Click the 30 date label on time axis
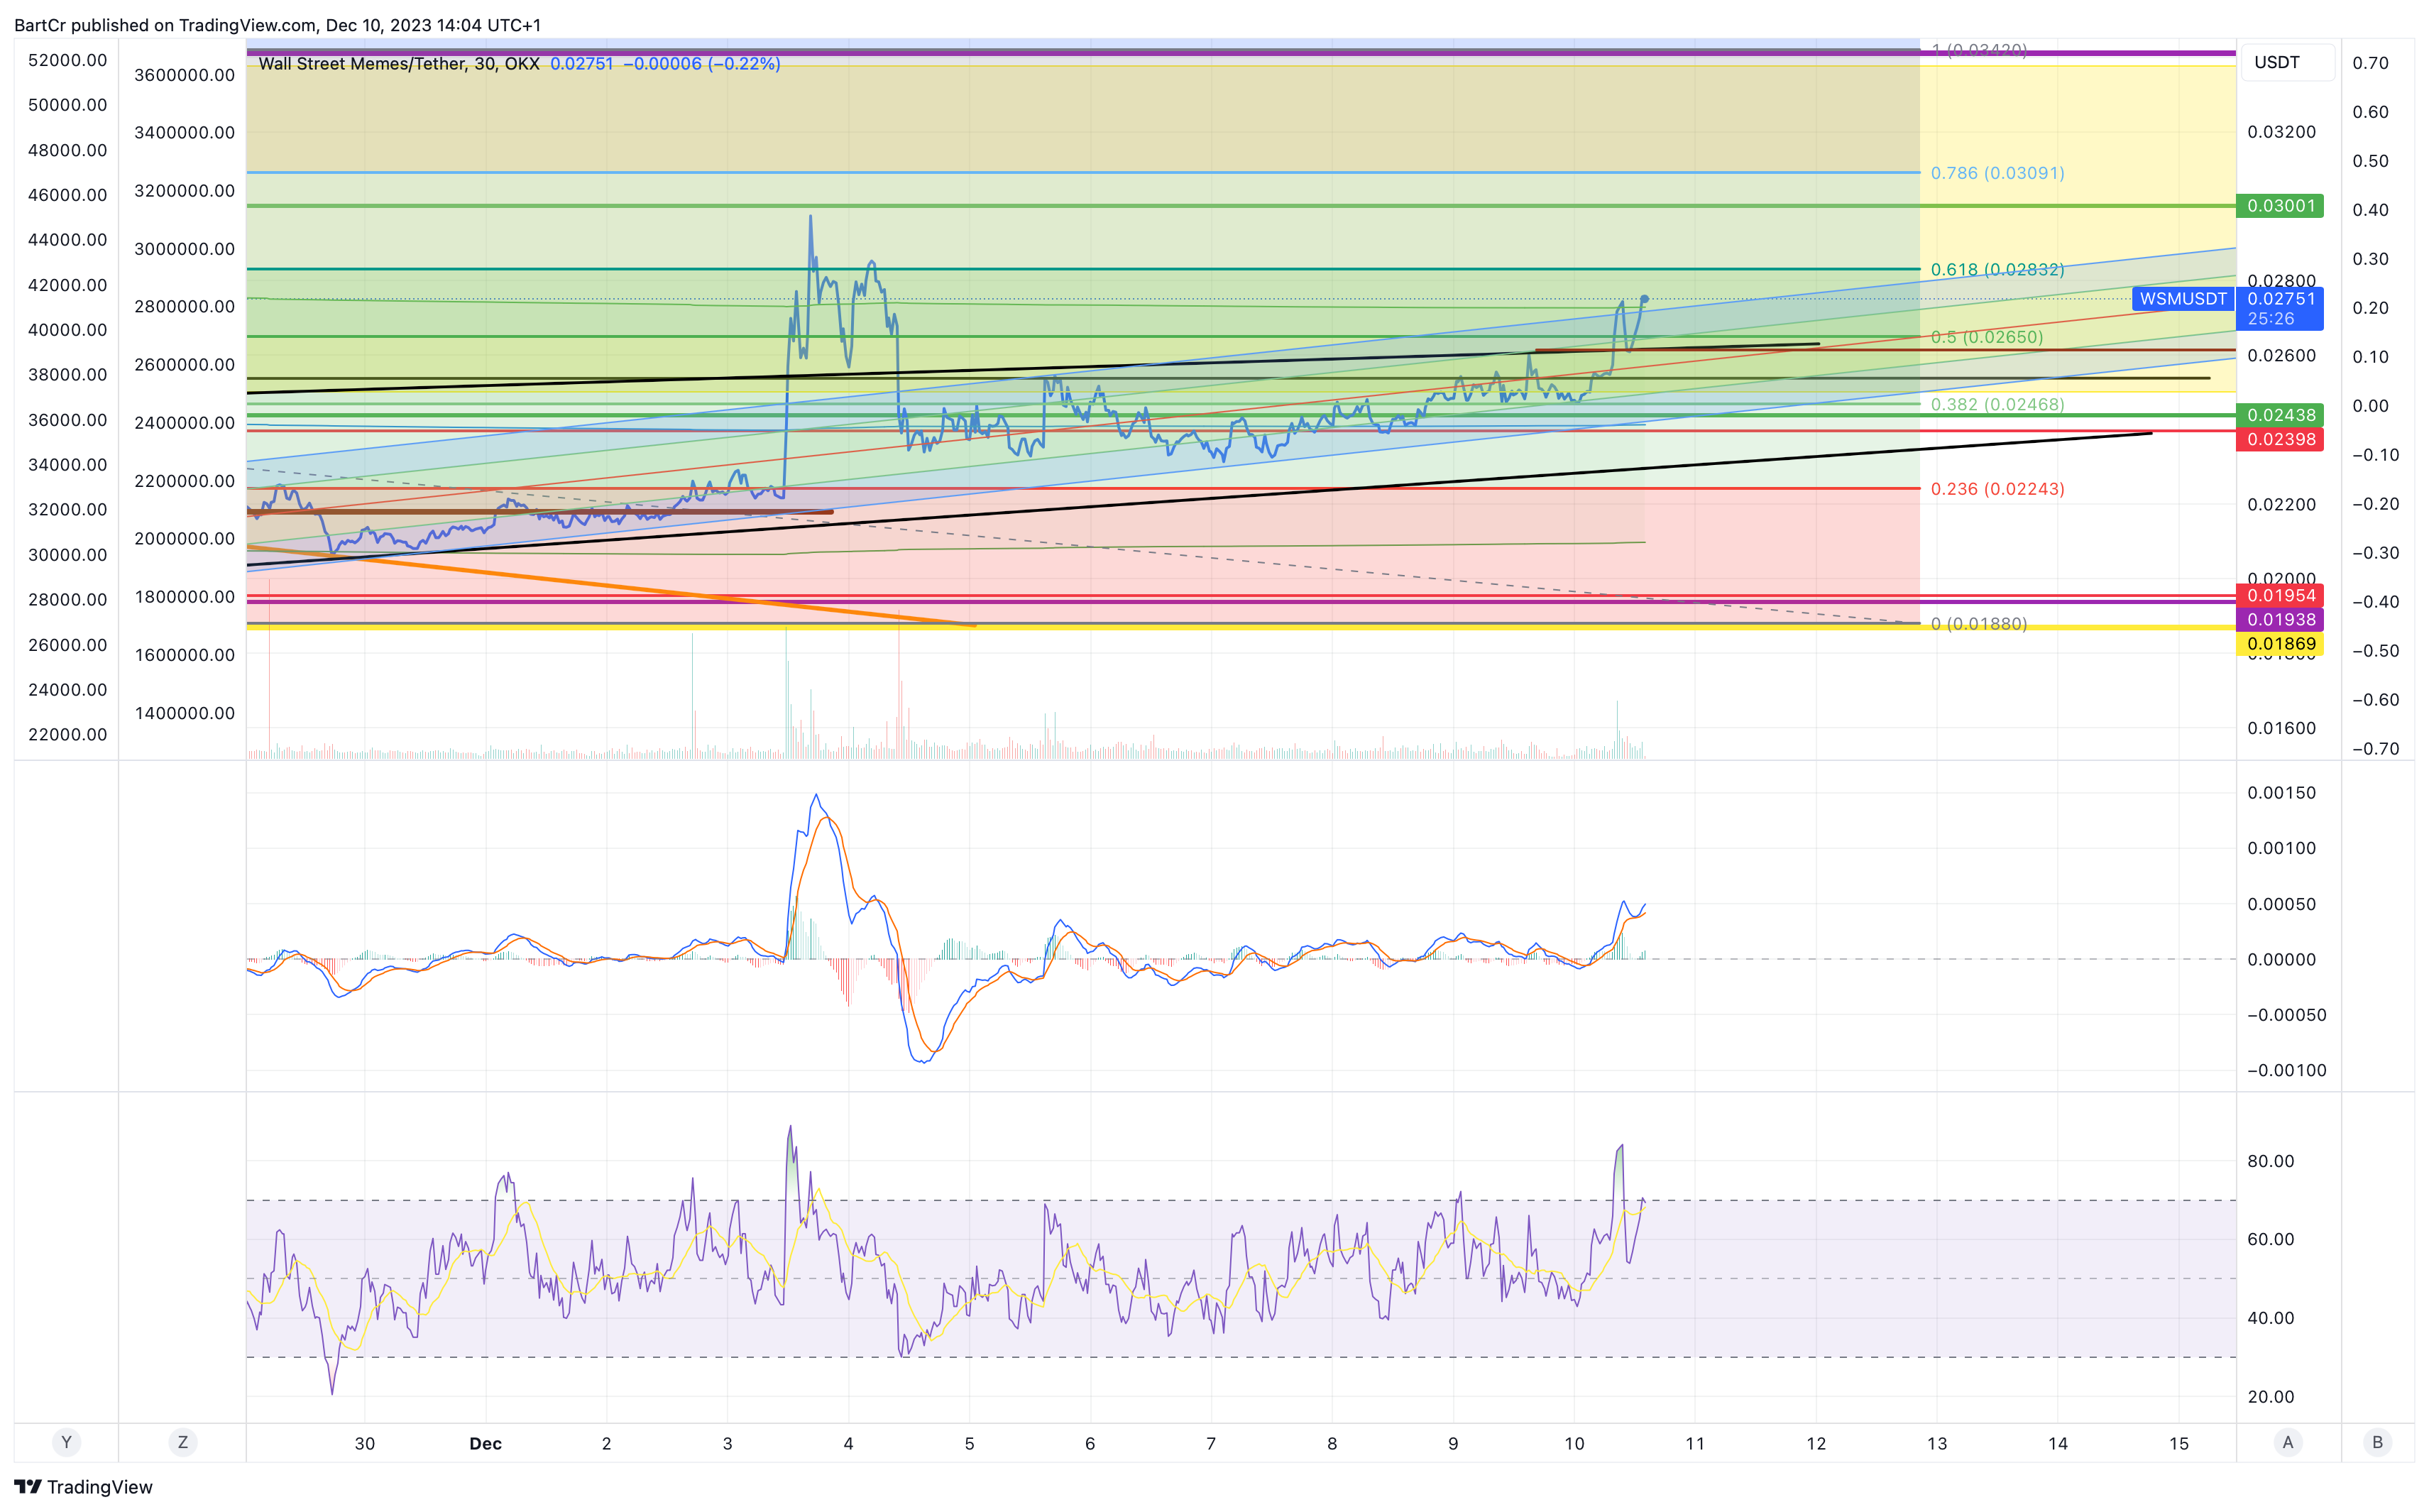This screenshot has height=1512, width=2429. point(365,1443)
